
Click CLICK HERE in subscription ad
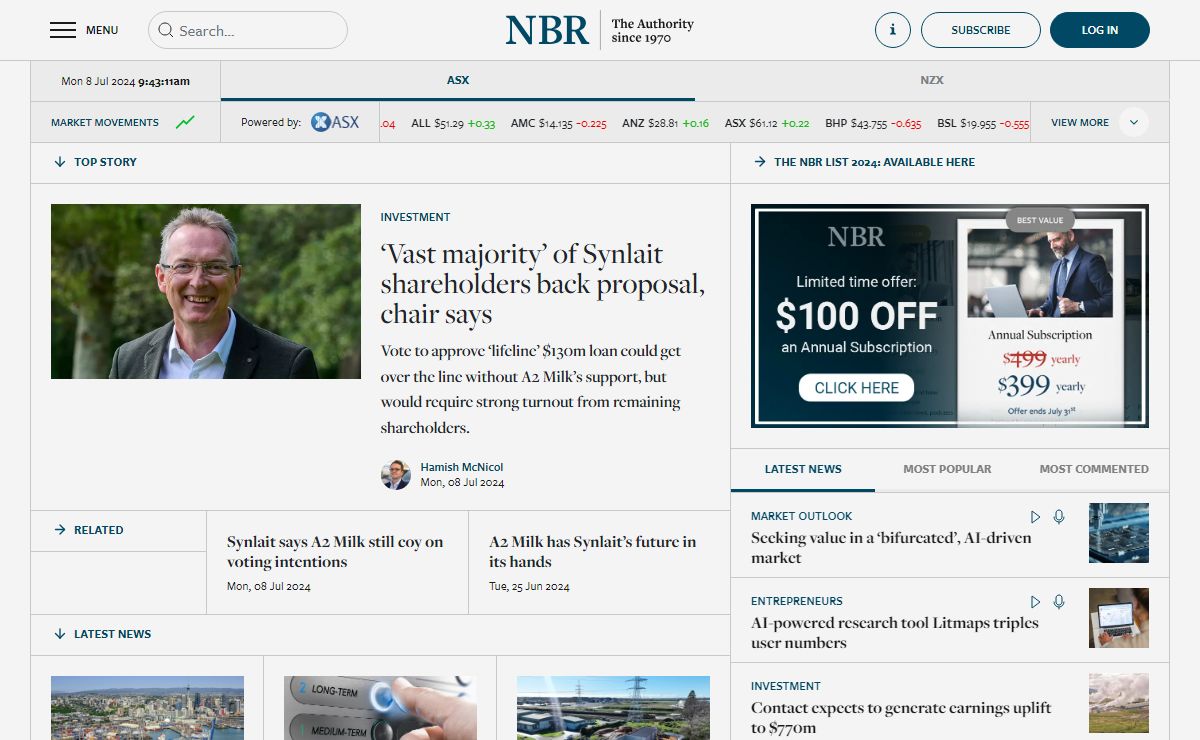856,388
